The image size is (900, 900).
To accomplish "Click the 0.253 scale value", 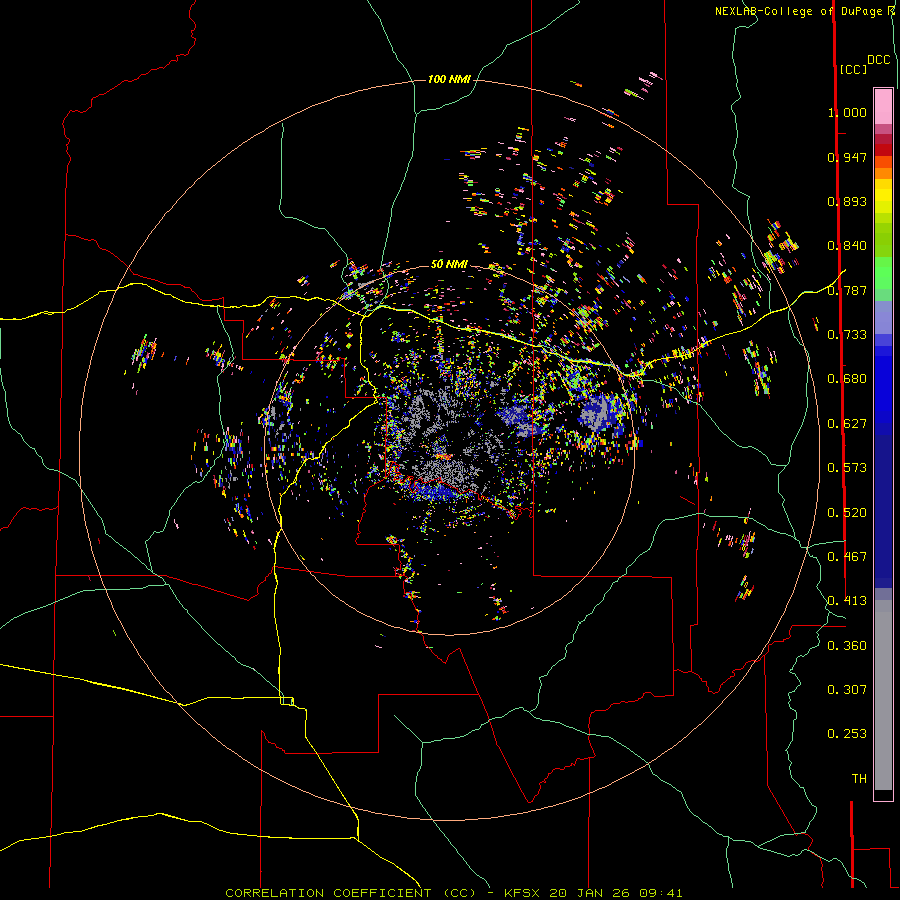I will (847, 734).
